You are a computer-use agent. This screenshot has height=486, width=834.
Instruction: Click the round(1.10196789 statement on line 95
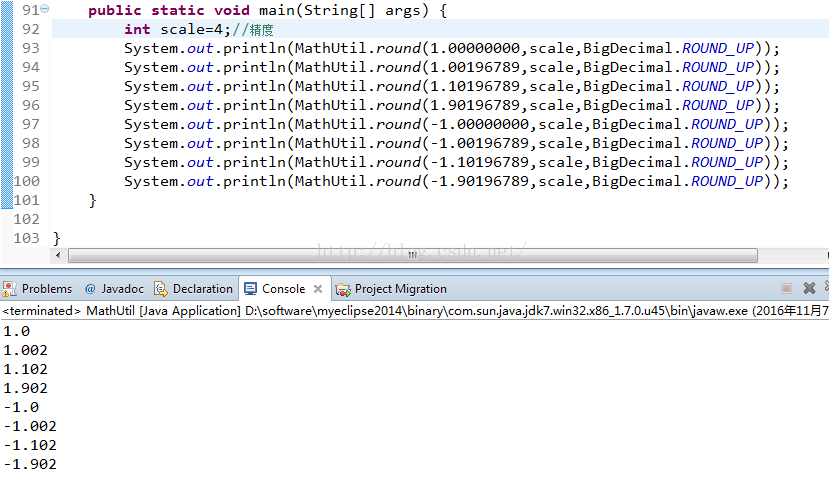(452, 86)
